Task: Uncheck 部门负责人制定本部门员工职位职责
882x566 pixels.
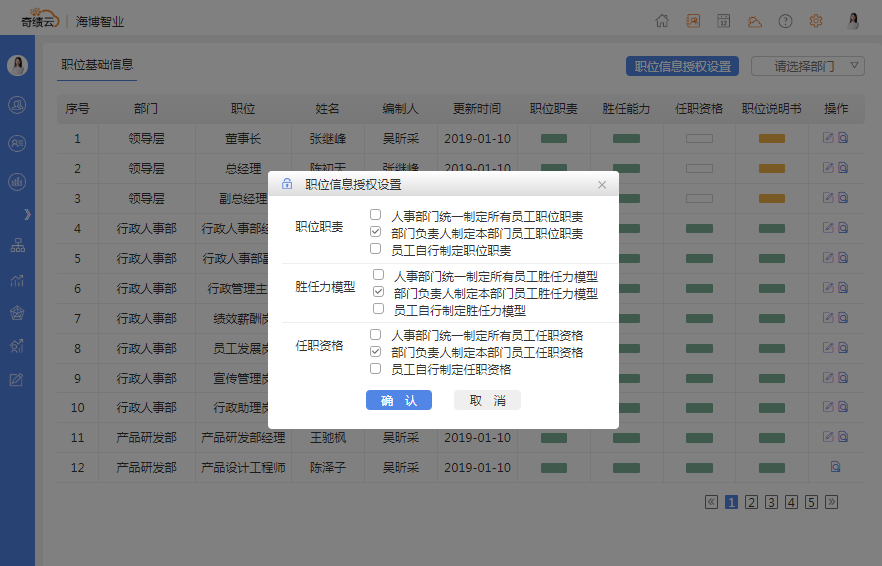Action: (x=376, y=232)
